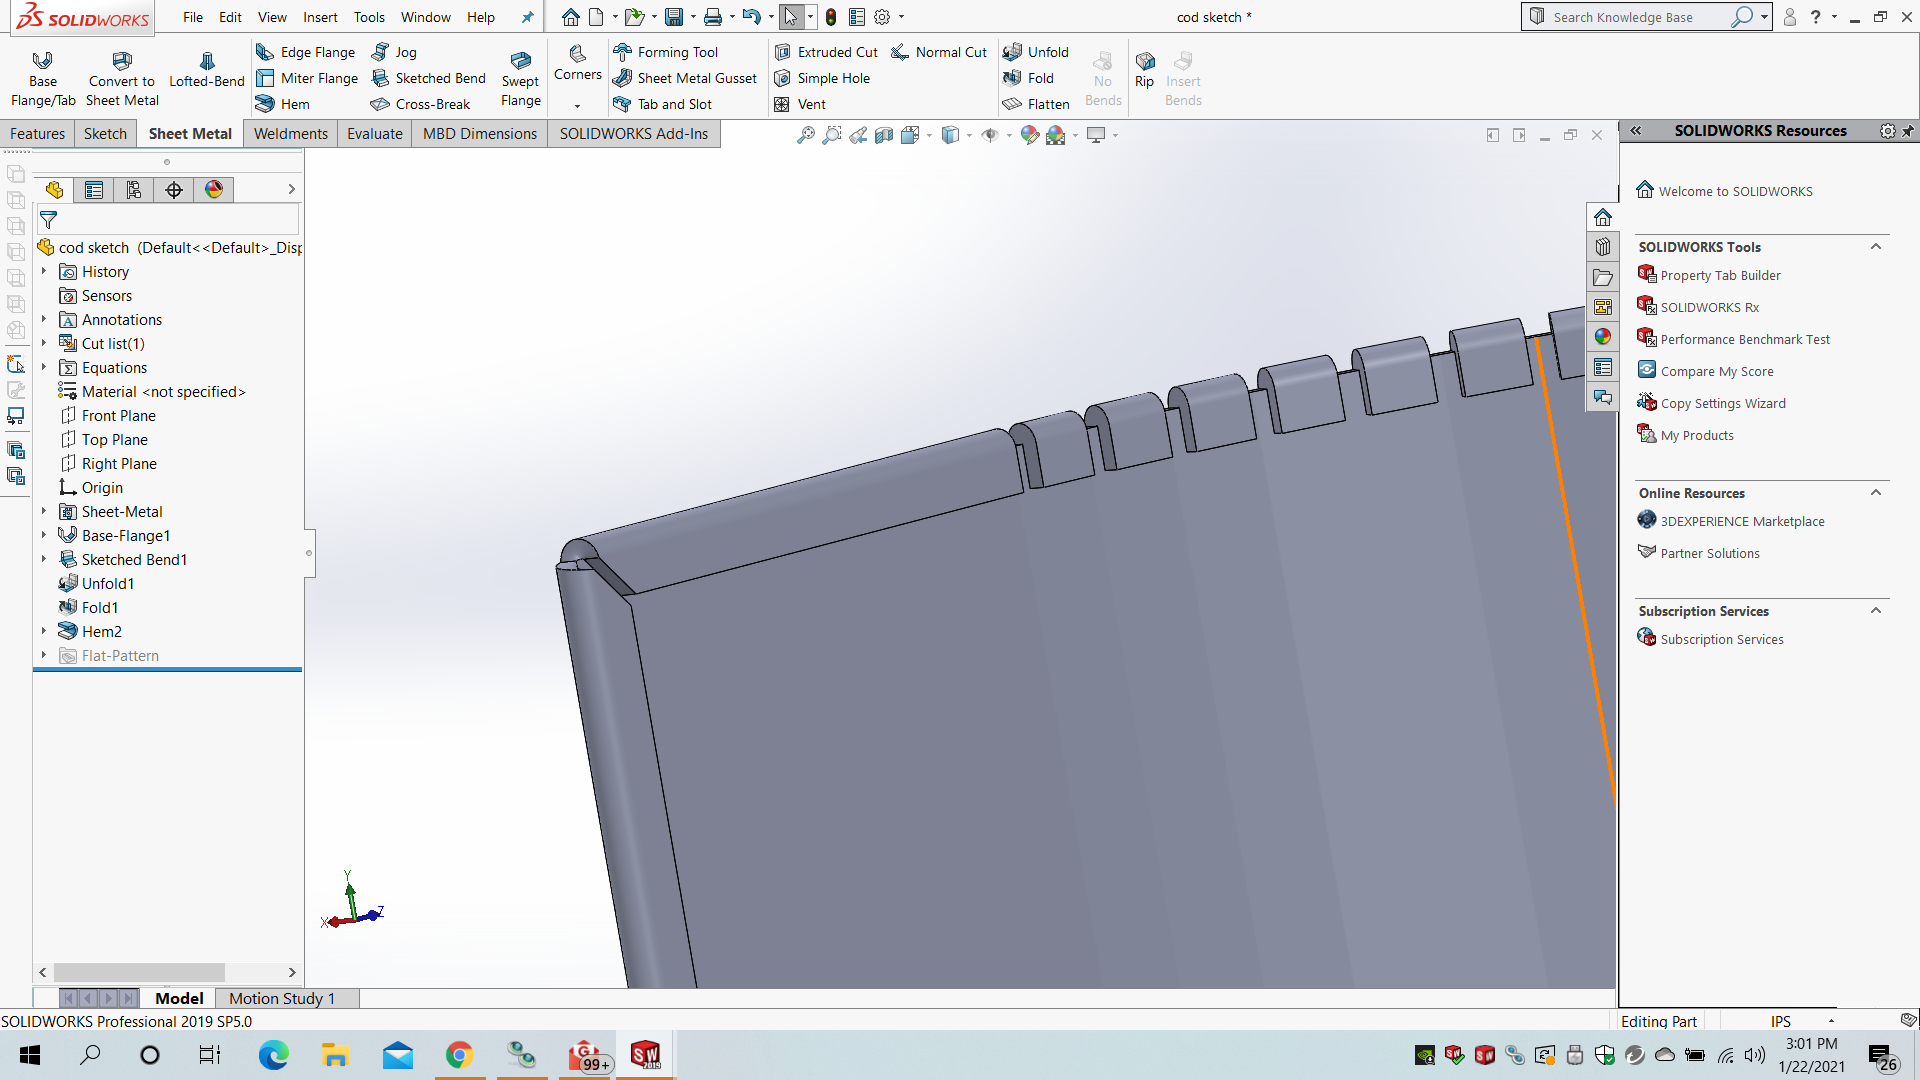Collapse the Online Resources section
The width and height of the screenshot is (1920, 1080).
1876,493
